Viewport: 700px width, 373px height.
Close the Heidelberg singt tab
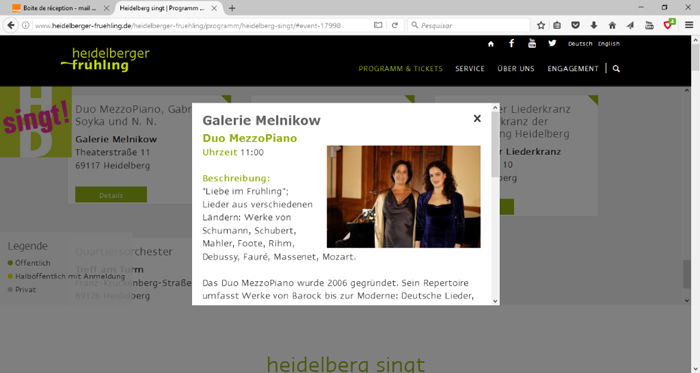tap(214, 8)
